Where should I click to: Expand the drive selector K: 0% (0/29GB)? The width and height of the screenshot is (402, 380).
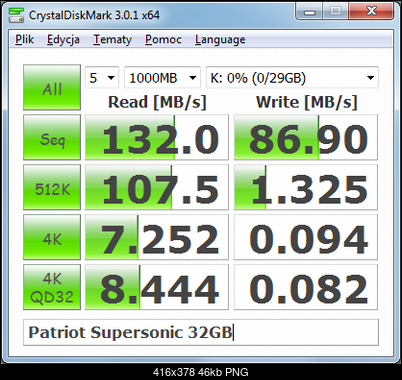click(x=292, y=78)
